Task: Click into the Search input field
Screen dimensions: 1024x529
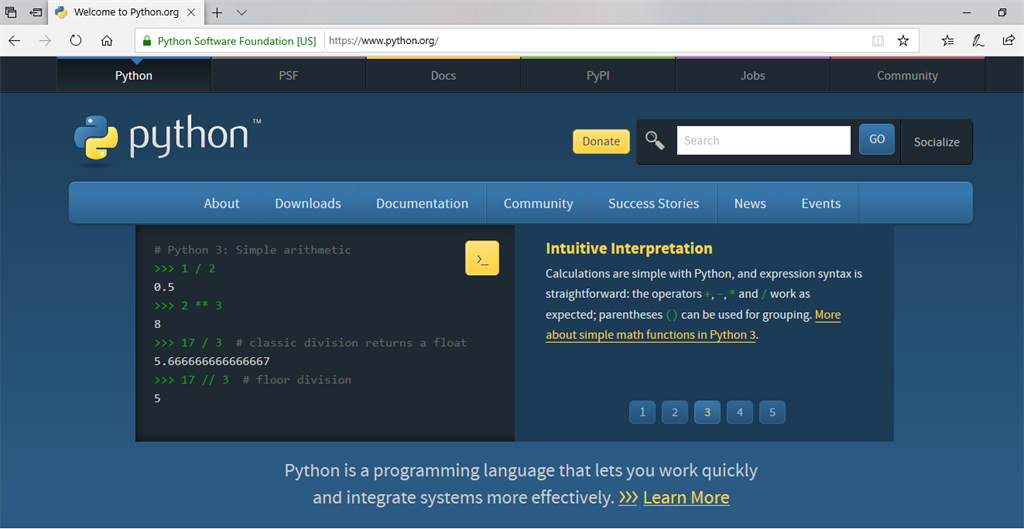Action: tap(763, 140)
